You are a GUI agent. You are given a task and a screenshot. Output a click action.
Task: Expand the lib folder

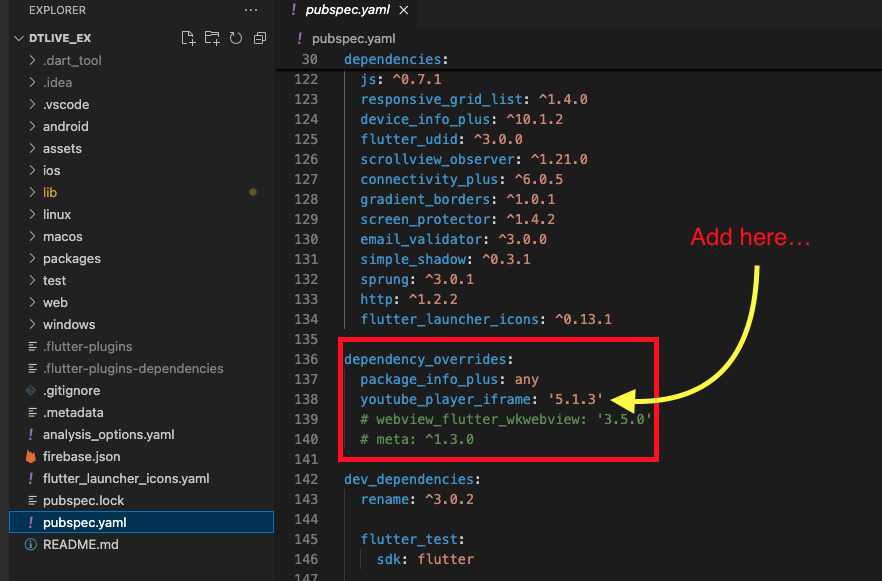[x=50, y=192]
